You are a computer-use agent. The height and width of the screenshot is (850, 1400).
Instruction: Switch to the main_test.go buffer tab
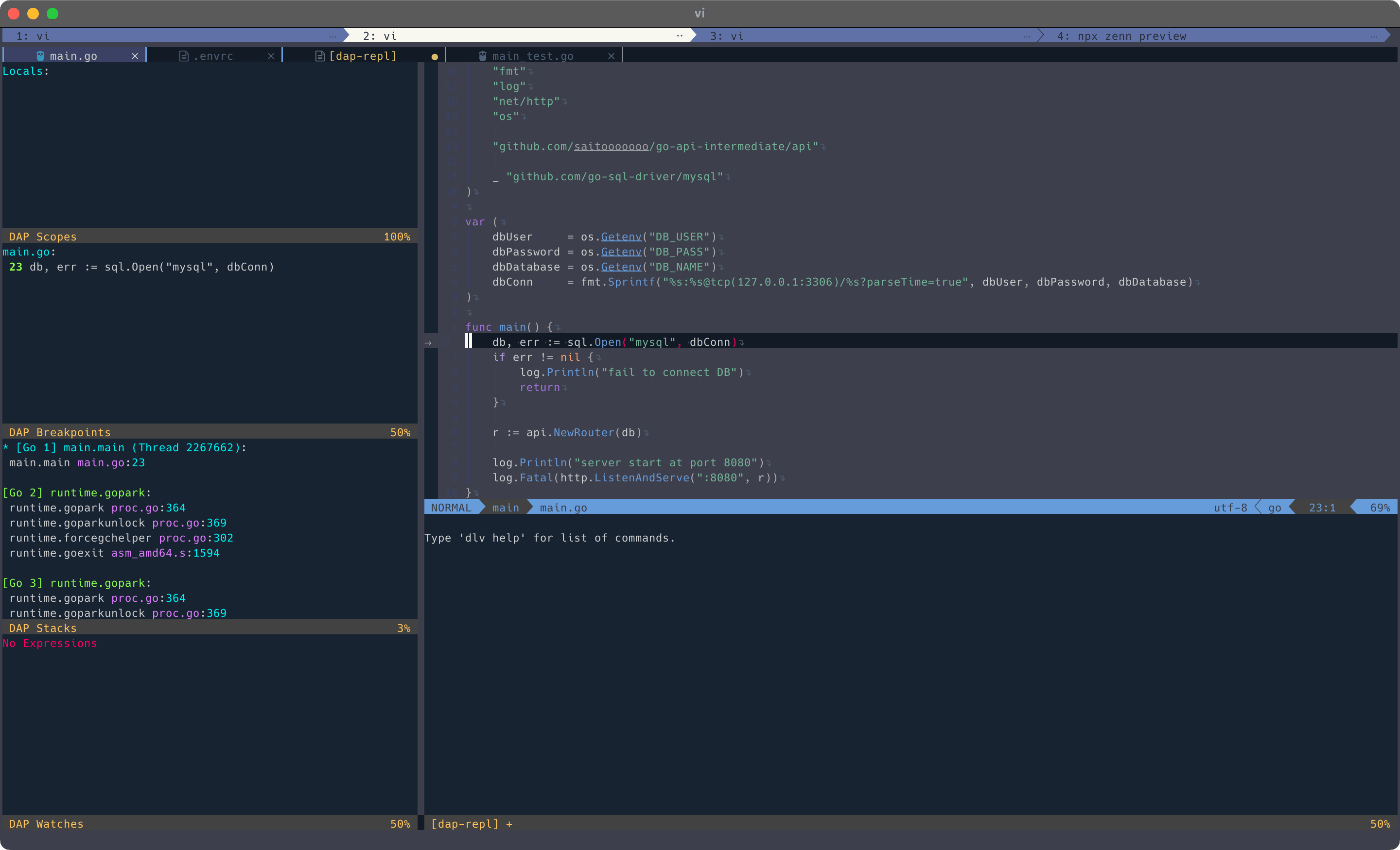(x=533, y=56)
